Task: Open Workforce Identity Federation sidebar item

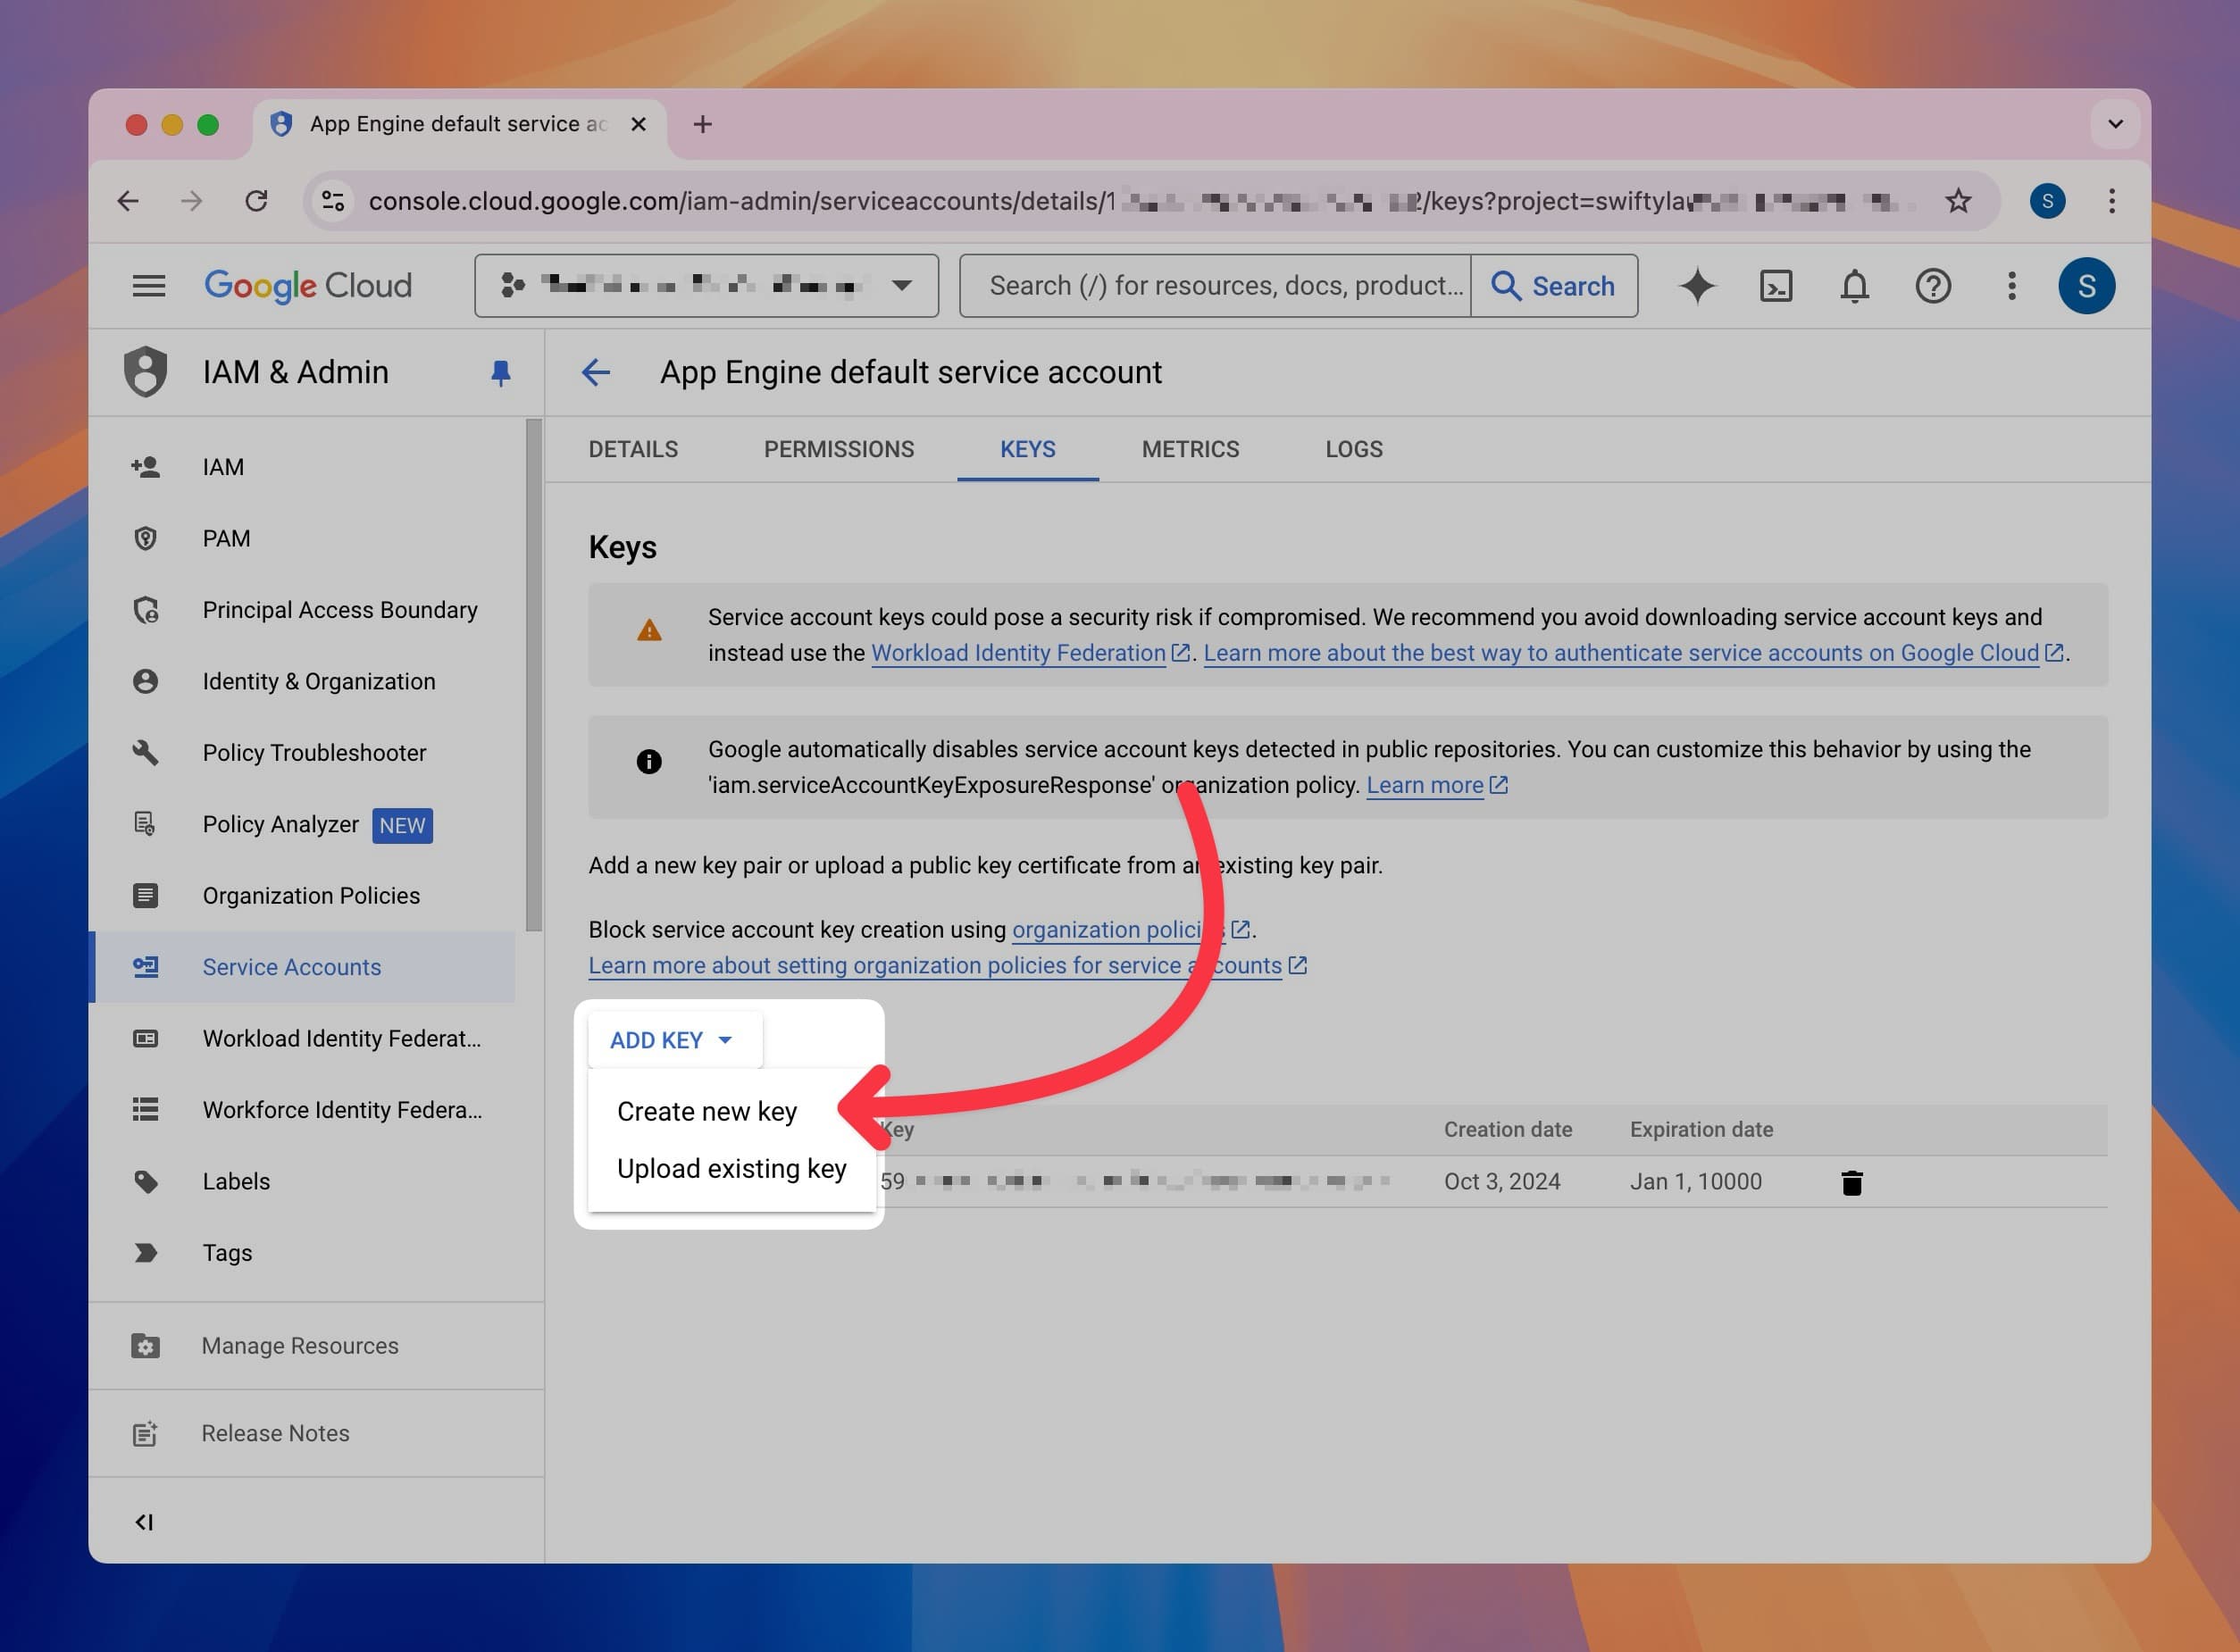Action: point(303,1110)
